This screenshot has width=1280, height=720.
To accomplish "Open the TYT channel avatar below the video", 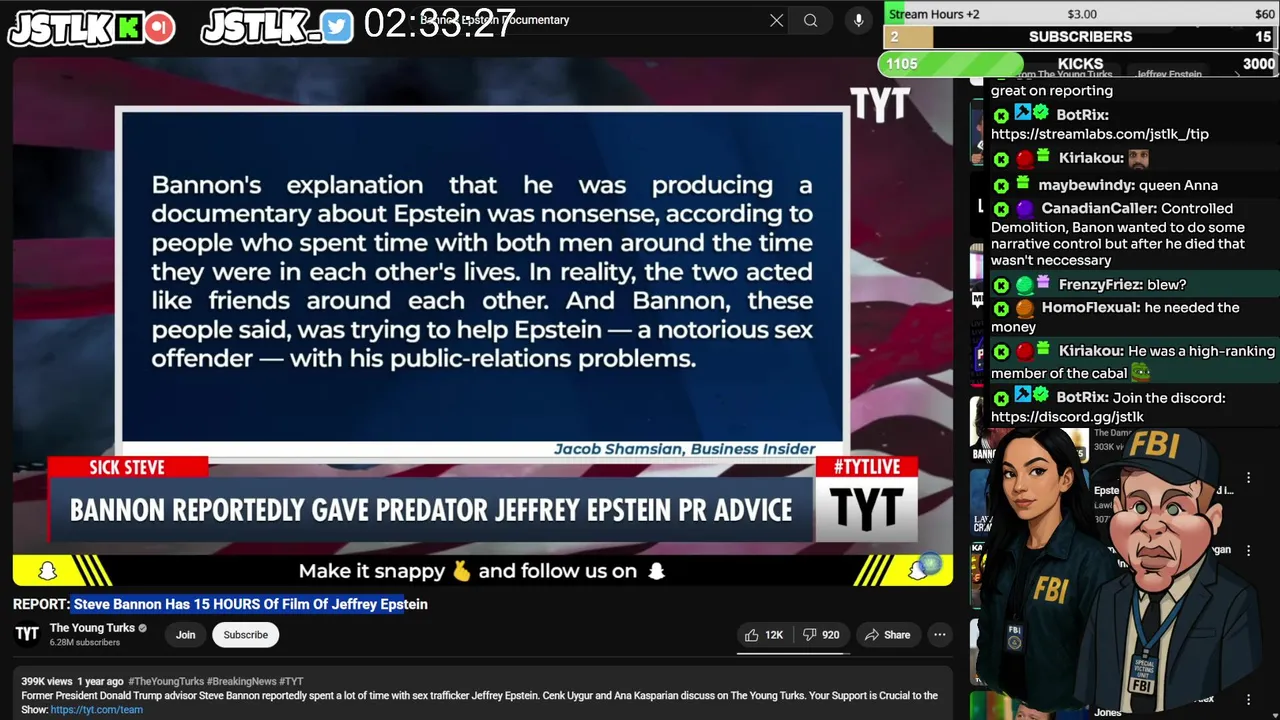I will point(27,634).
